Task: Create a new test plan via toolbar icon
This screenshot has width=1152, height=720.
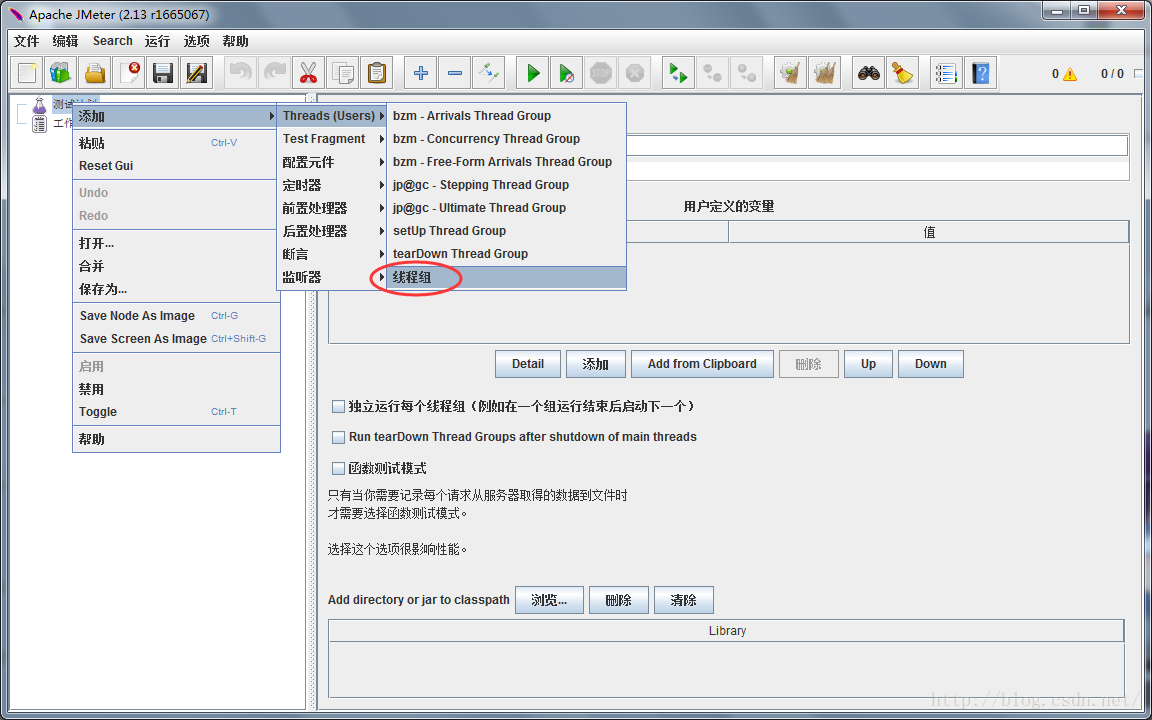Action: (27, 73)
